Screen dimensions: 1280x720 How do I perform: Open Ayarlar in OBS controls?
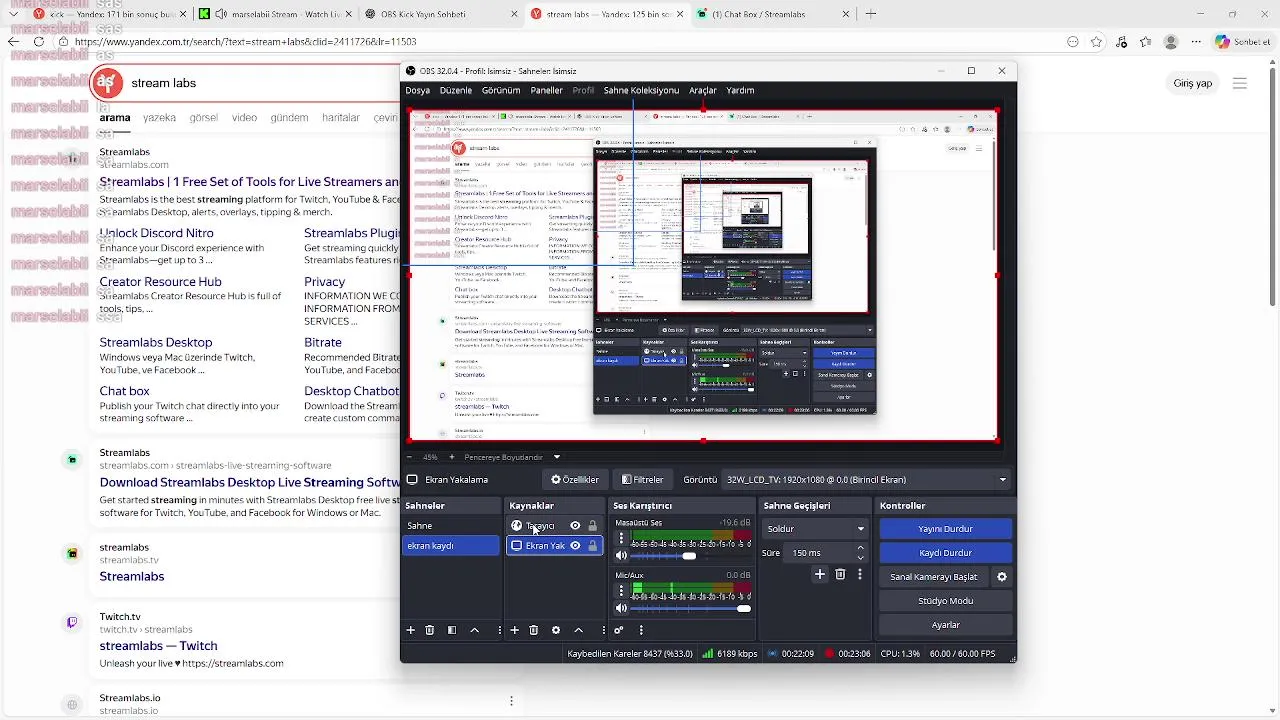click(x=945, y=625)
